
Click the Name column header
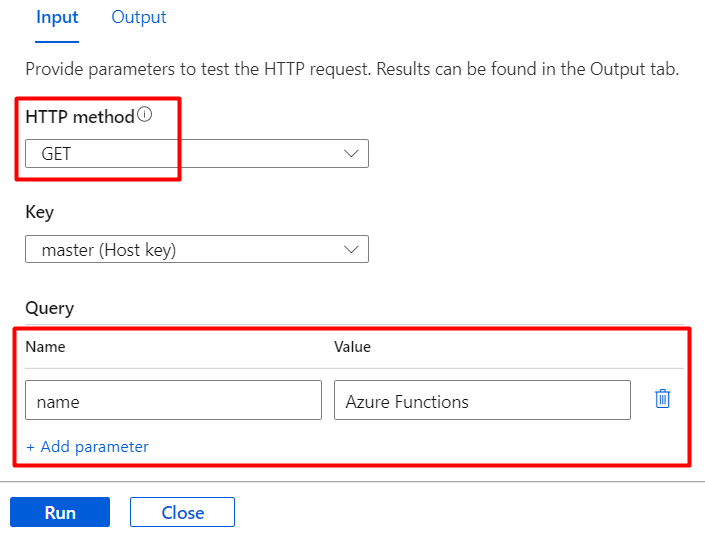click(45, 347)
